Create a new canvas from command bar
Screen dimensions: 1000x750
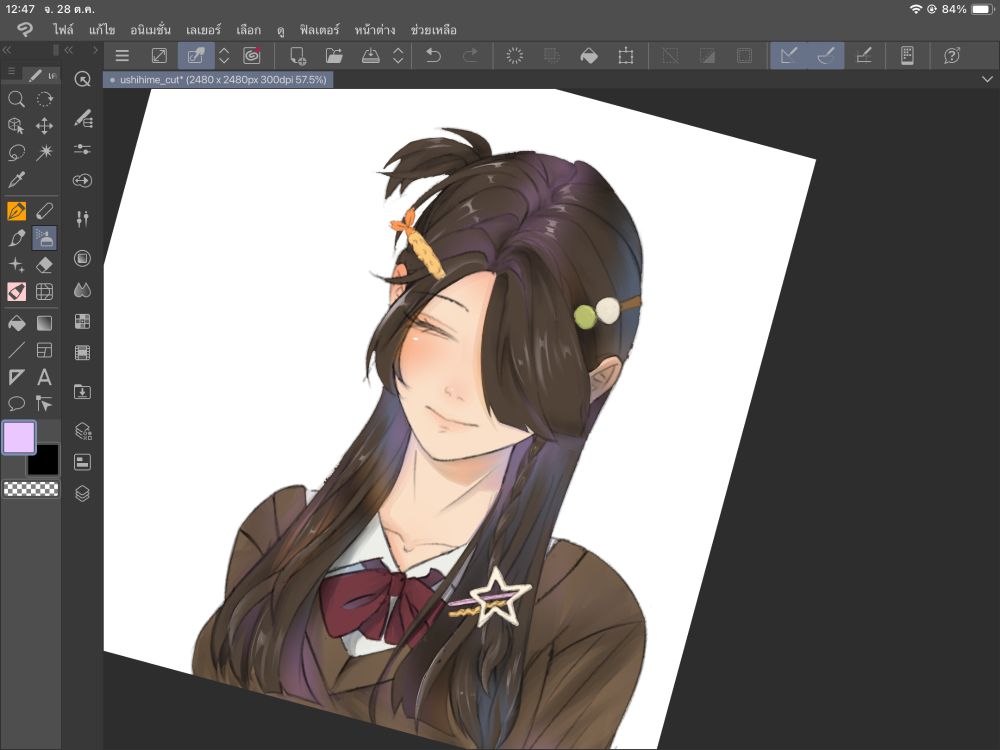298,55
